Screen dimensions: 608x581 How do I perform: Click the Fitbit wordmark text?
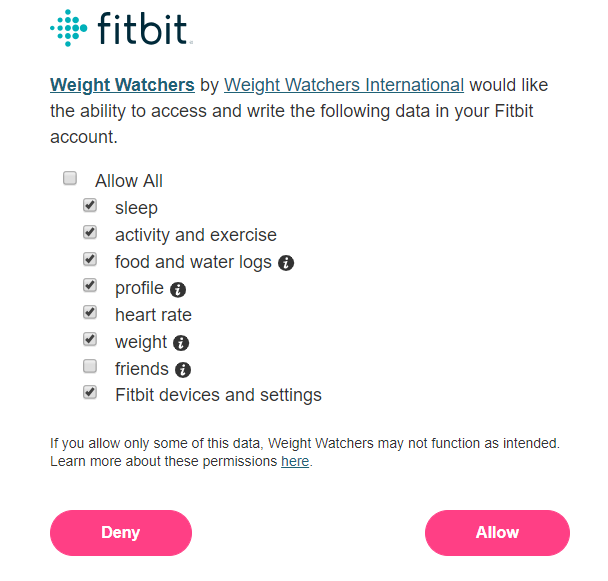pos(142,29)
